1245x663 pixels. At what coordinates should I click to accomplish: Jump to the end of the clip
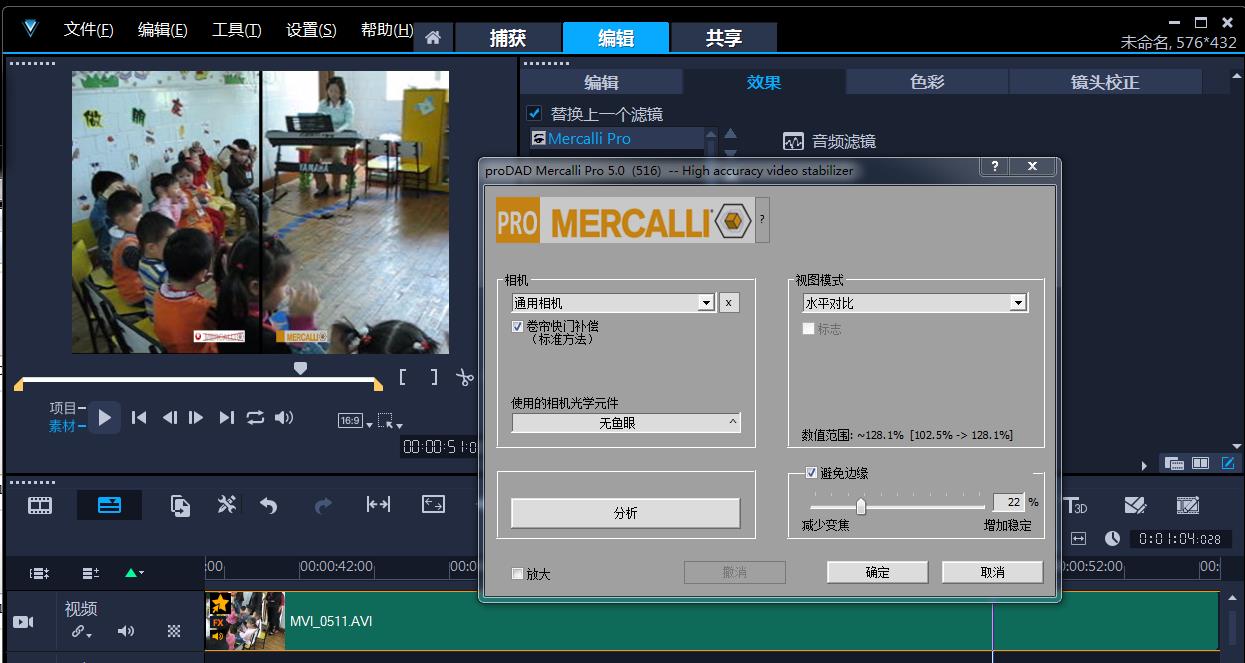(x=227, y=418)
